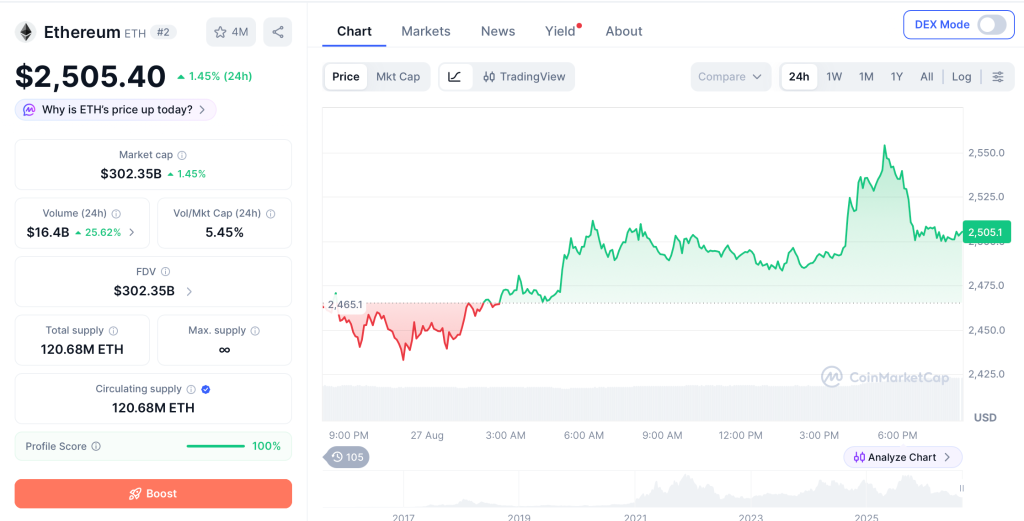Click the history clock icon labeled 105
Viewport: 1024px width, 521px height.
pos(346,457)
